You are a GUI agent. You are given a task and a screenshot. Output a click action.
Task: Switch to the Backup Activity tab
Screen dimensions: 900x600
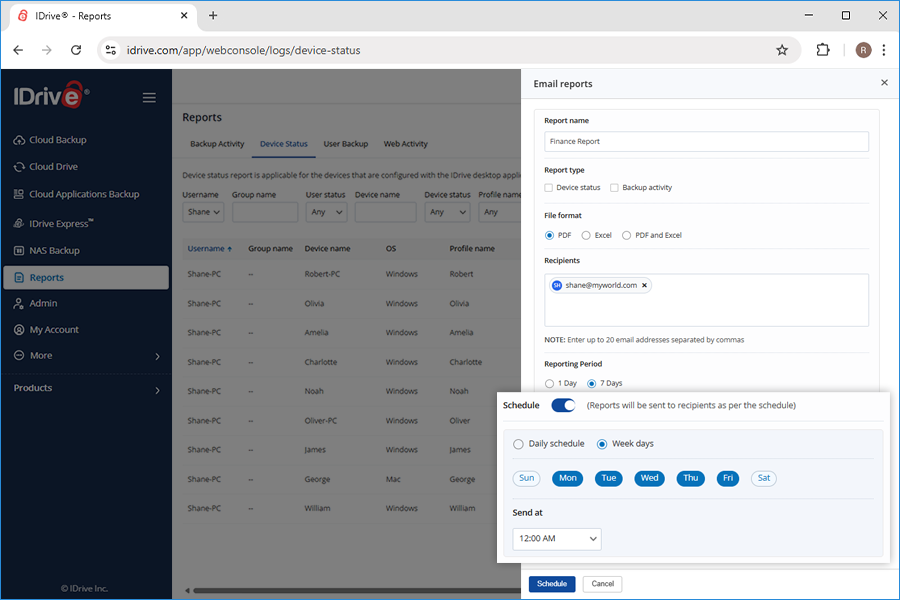click(x=217, y=144)
